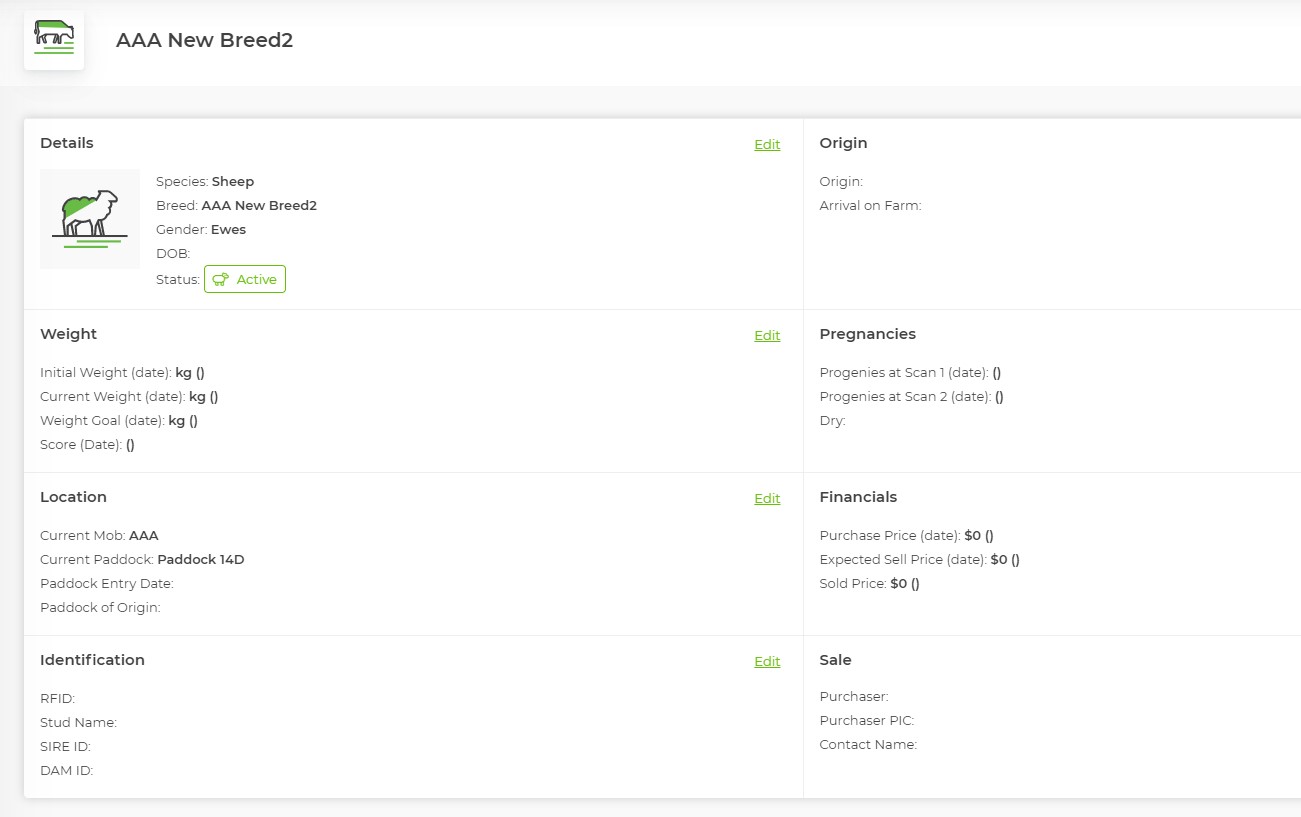Click the Financials section heading
1301x817 pixels.
tap(858, 497)
